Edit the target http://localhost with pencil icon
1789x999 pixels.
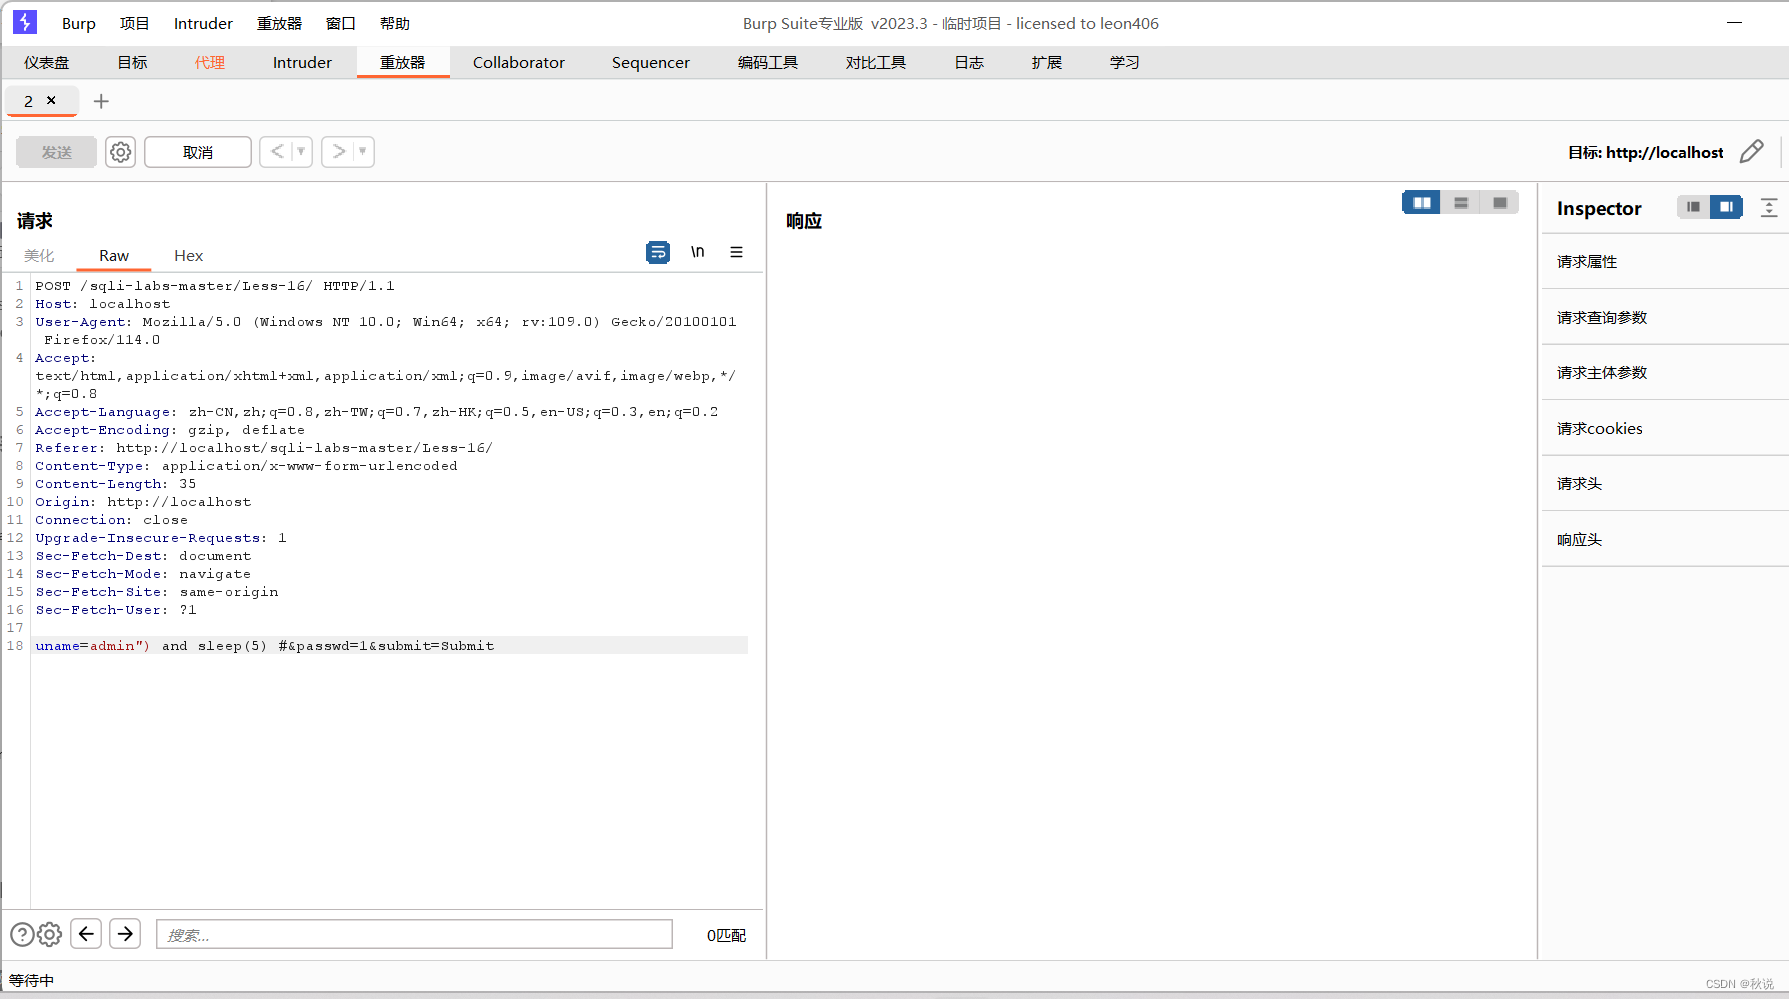pyautogui.click(x=1752, y=152)
